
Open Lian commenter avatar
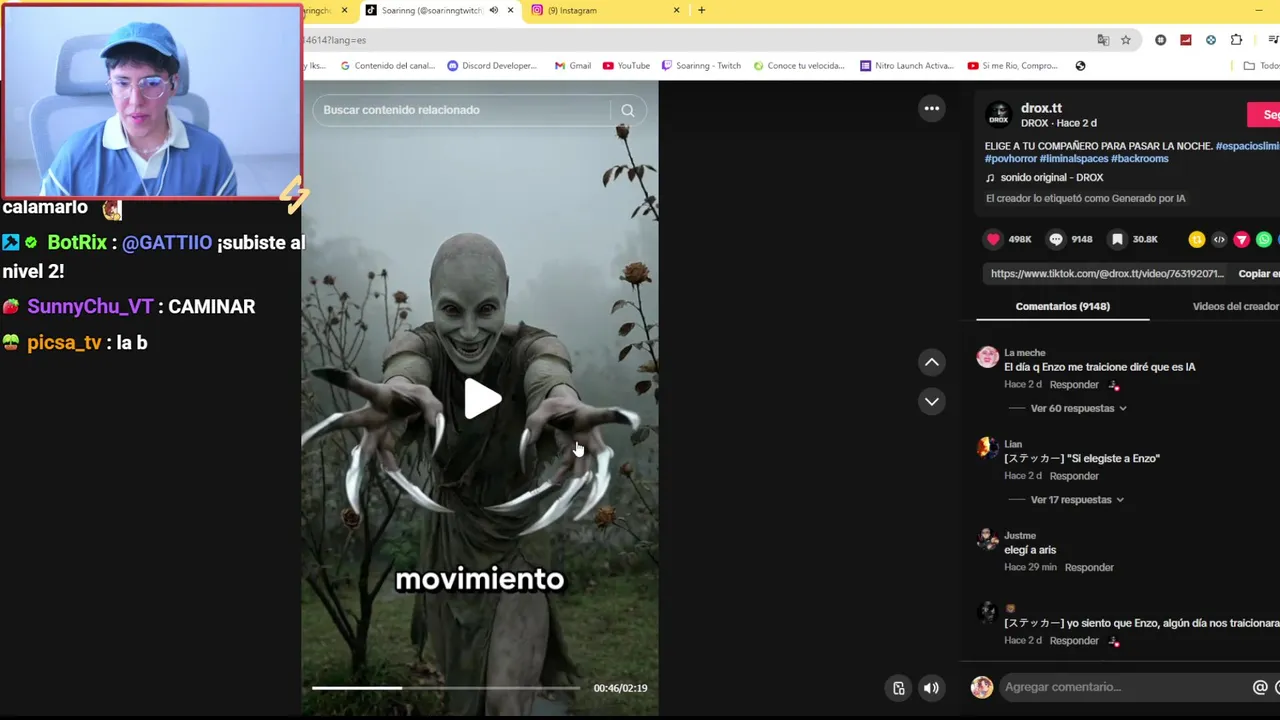[x=987, y=448]
